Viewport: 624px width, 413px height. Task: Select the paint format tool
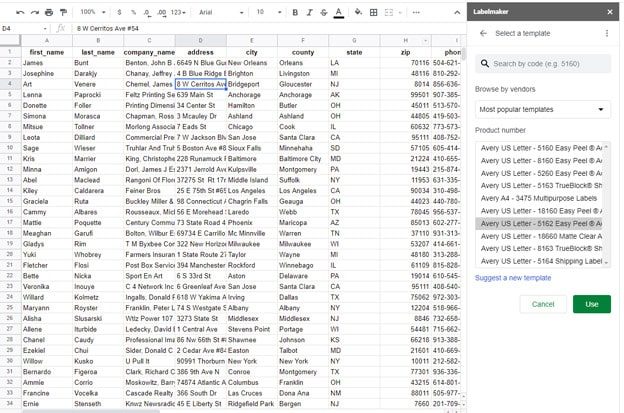point(63,12)
